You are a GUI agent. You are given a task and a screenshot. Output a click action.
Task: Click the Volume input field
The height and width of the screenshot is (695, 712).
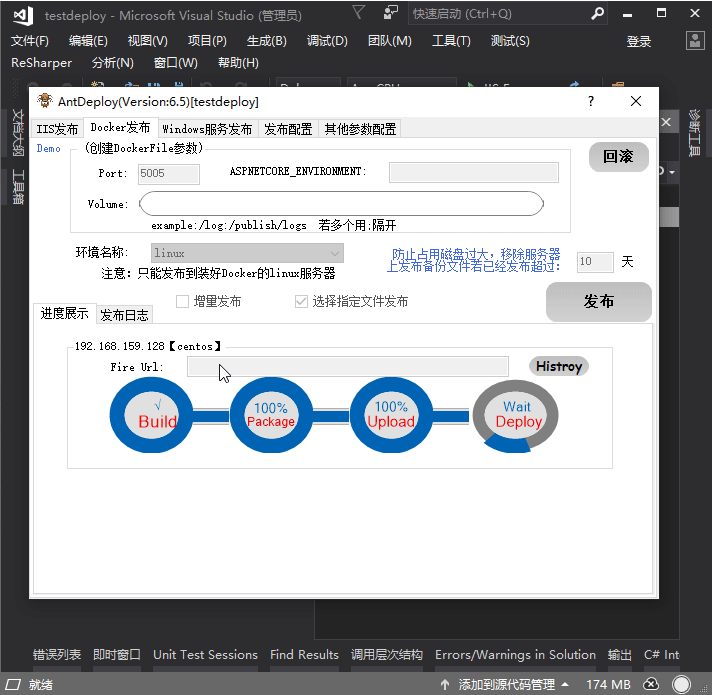341,204
